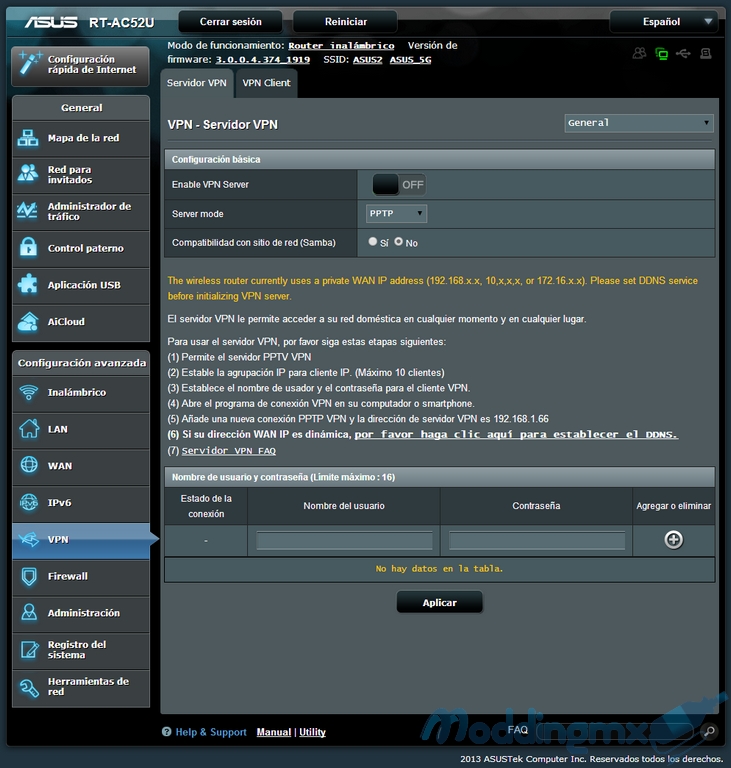Viewport: 731px width, 768px height.
Task: Select the Aplicación USB puzzle icon
Action: [28, 285]
